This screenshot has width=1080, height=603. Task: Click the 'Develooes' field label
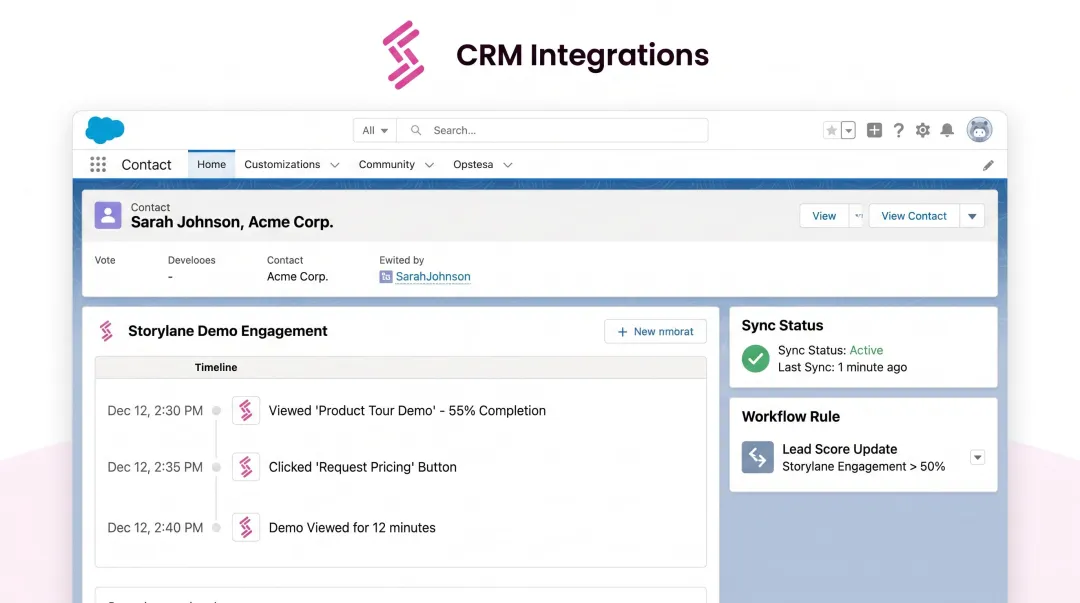[191, 260]
